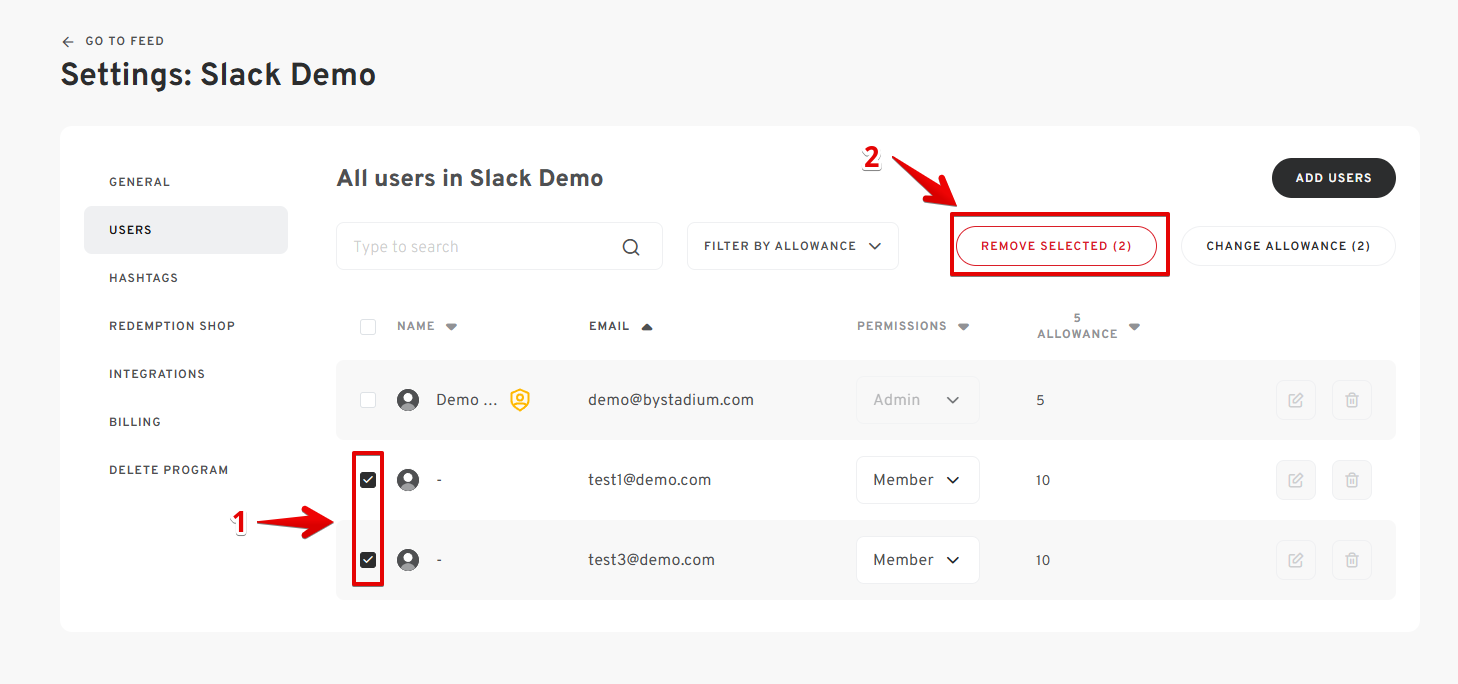Click the email test3@demo.com
Screen dimensions: 1458x684
[652, 560]
